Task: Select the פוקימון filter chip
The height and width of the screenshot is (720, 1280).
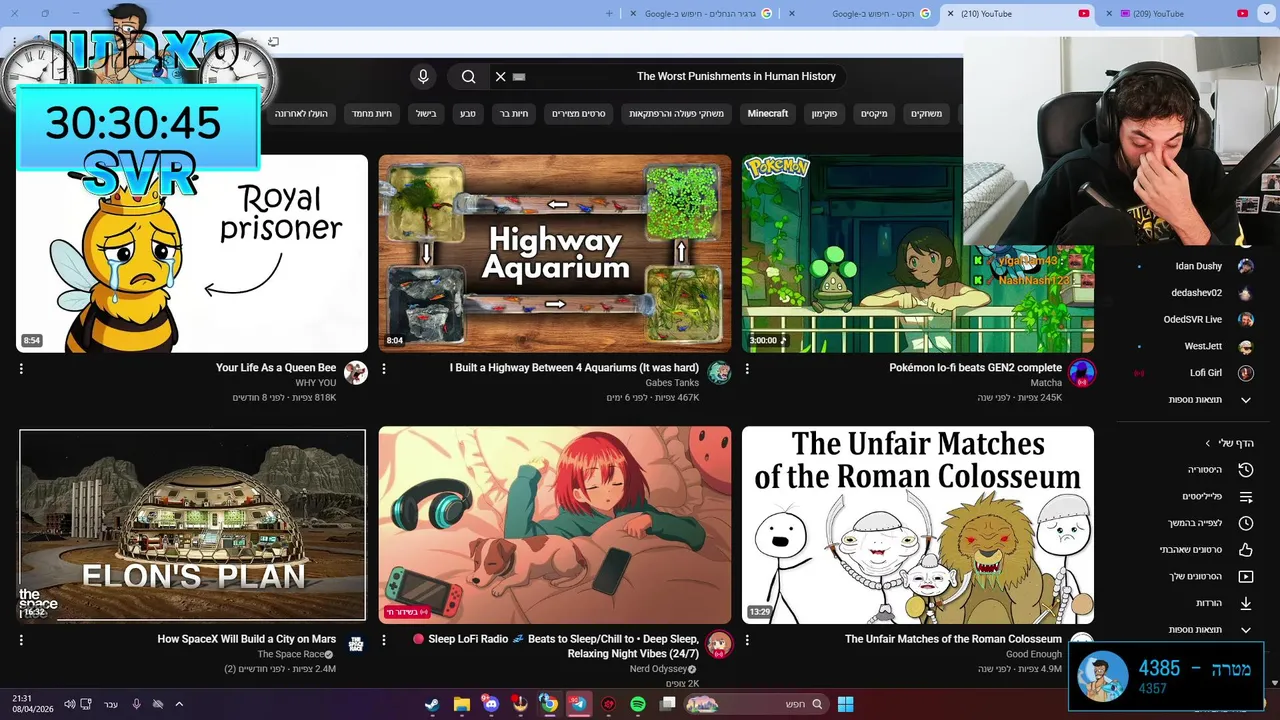Action: click(x=824, y=114)
